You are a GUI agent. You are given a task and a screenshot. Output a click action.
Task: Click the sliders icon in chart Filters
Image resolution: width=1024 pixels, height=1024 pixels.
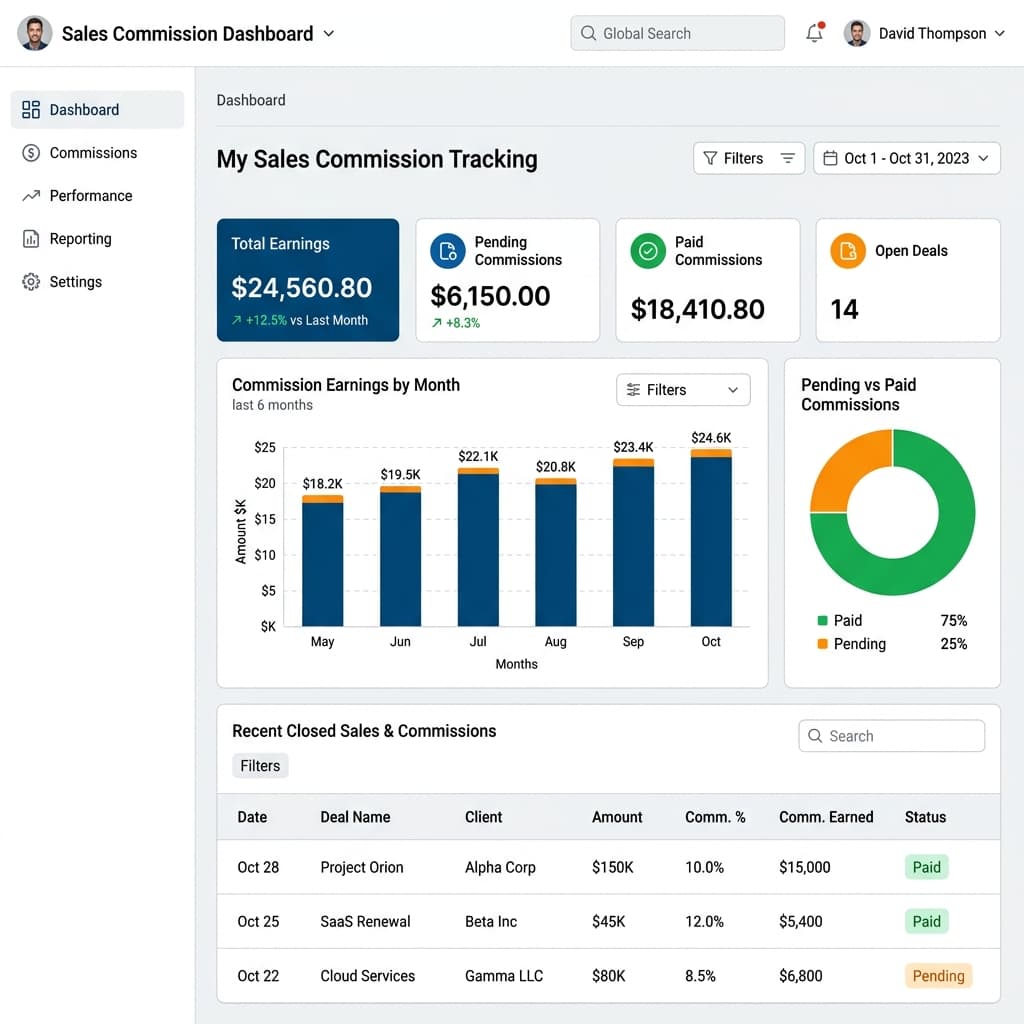(633, 390)
